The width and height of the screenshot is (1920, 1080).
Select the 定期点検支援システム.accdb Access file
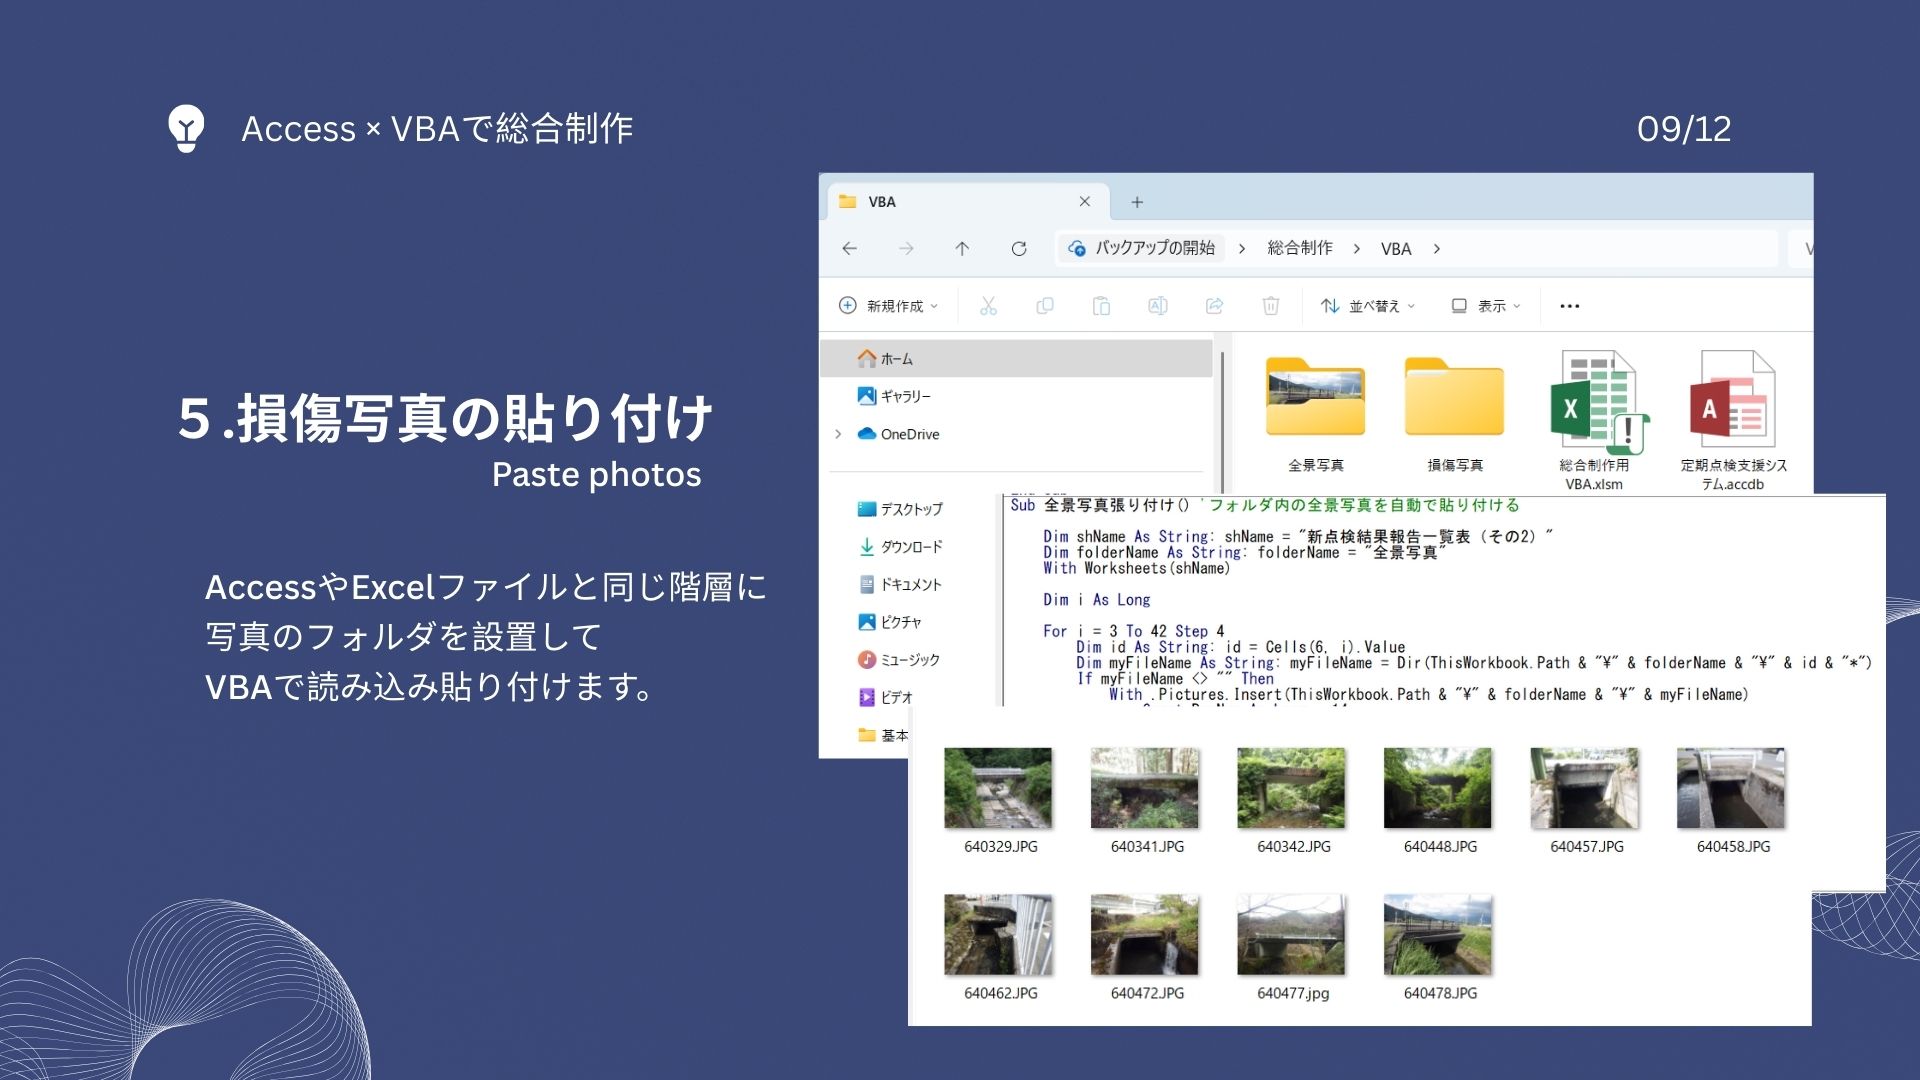pyautogui.click(x=1733, y=420)
